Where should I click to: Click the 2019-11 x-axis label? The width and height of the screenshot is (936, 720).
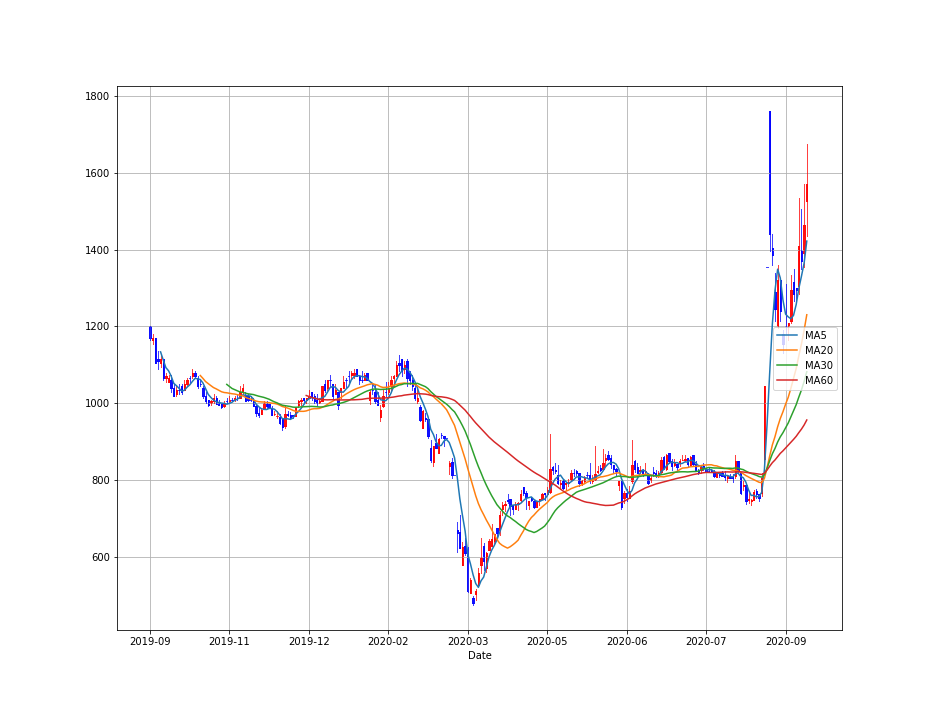coord(229,642)
